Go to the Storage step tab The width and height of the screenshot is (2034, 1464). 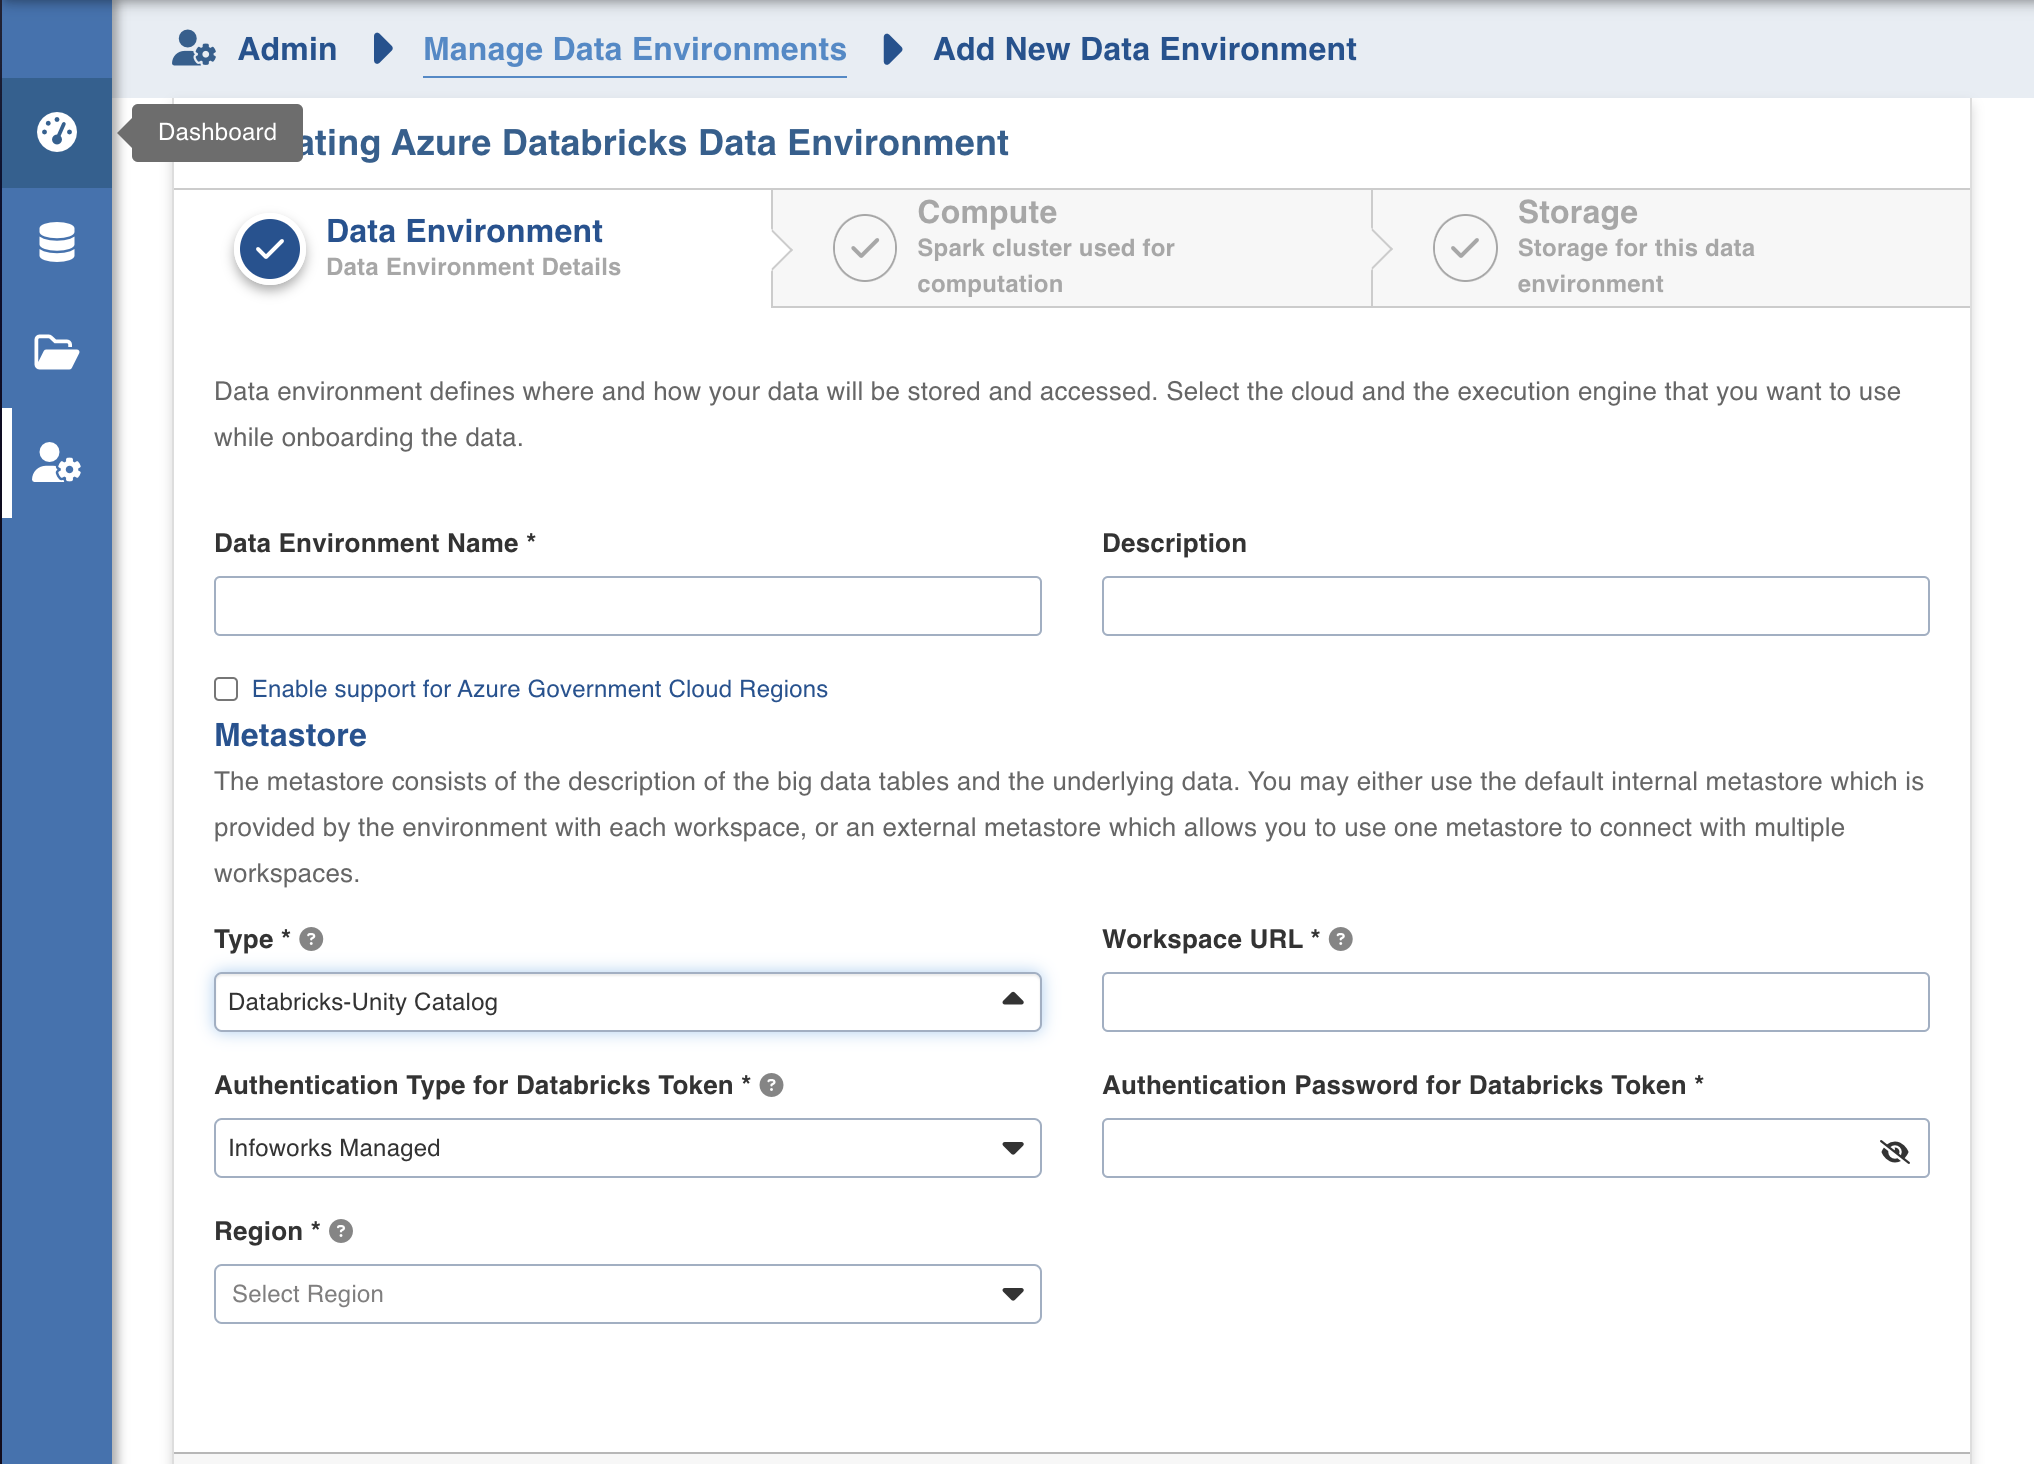pyautogui.click(x=1671, y=248)
